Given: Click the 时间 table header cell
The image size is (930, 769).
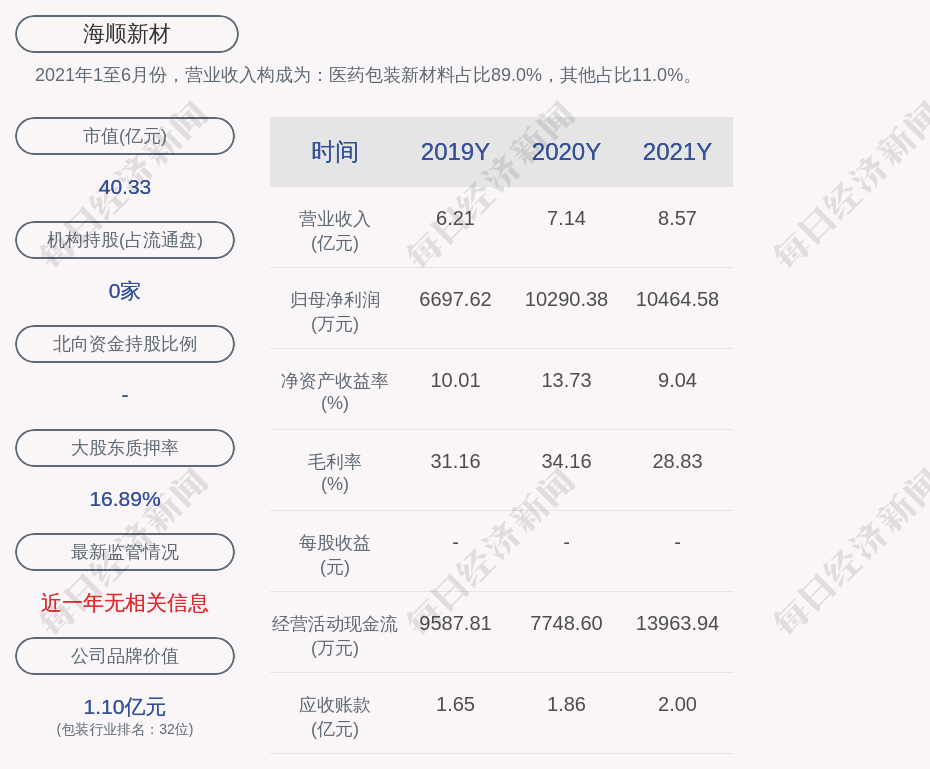Looking at the screenshot, I should [x=335, y=152].
